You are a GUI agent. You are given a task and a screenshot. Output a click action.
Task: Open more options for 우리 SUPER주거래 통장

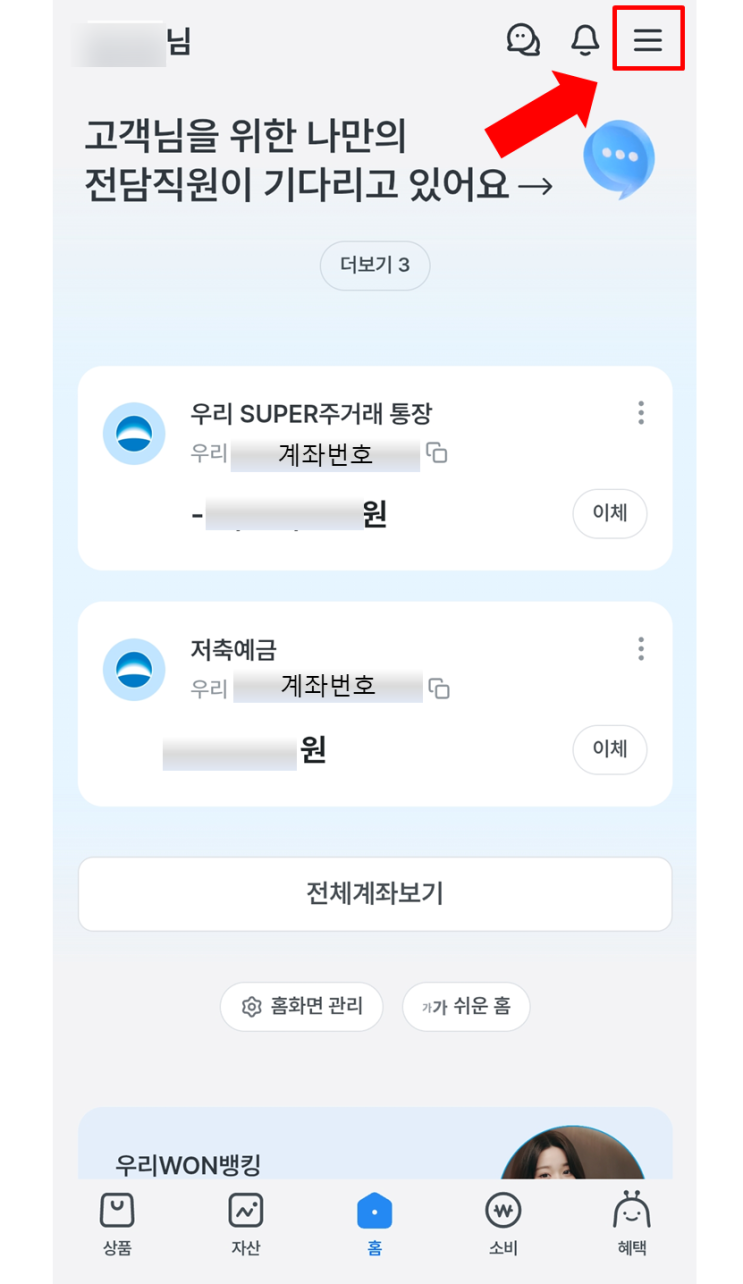pyautogui.click(x=641, y=412)
